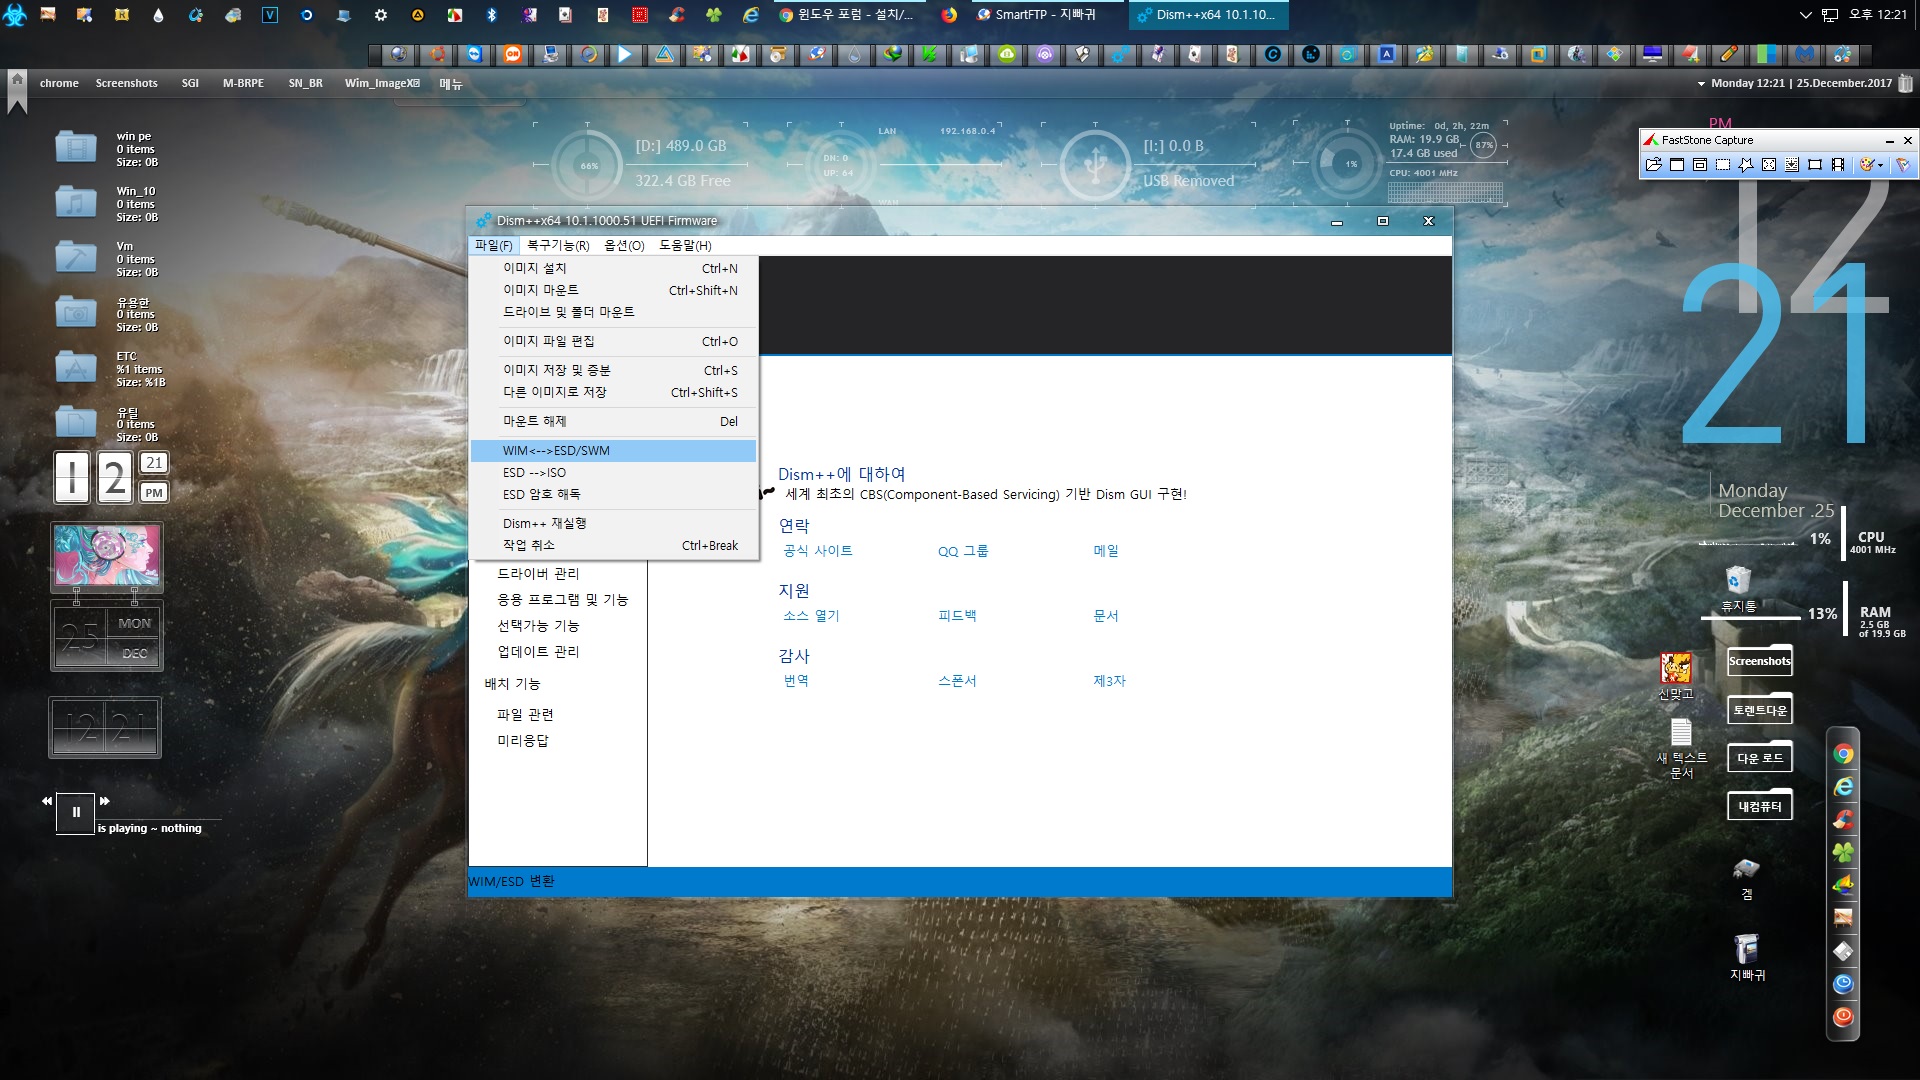This screenshot has width=1920, height=1080.
Task: Select FastStone full screen capture
Action: tap(1769, 165)
